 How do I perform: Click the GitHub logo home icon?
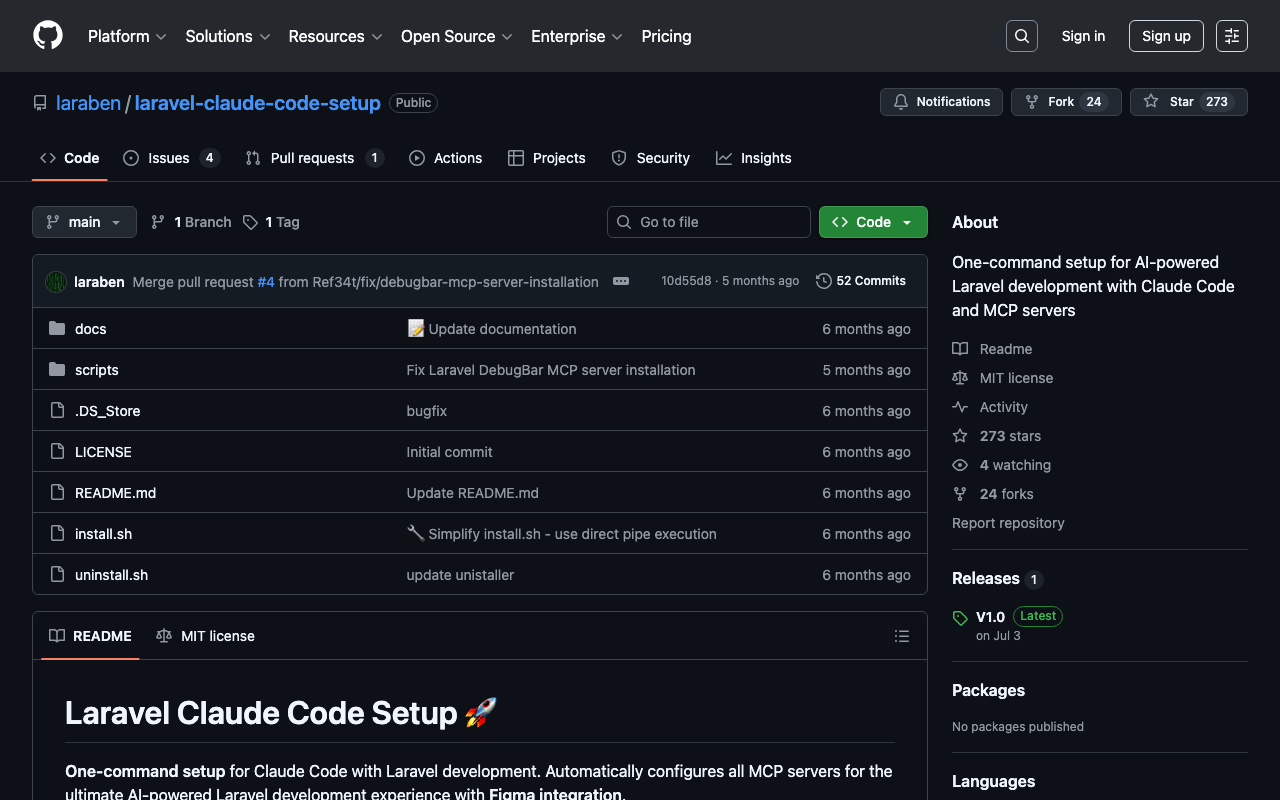coord(48,36)
